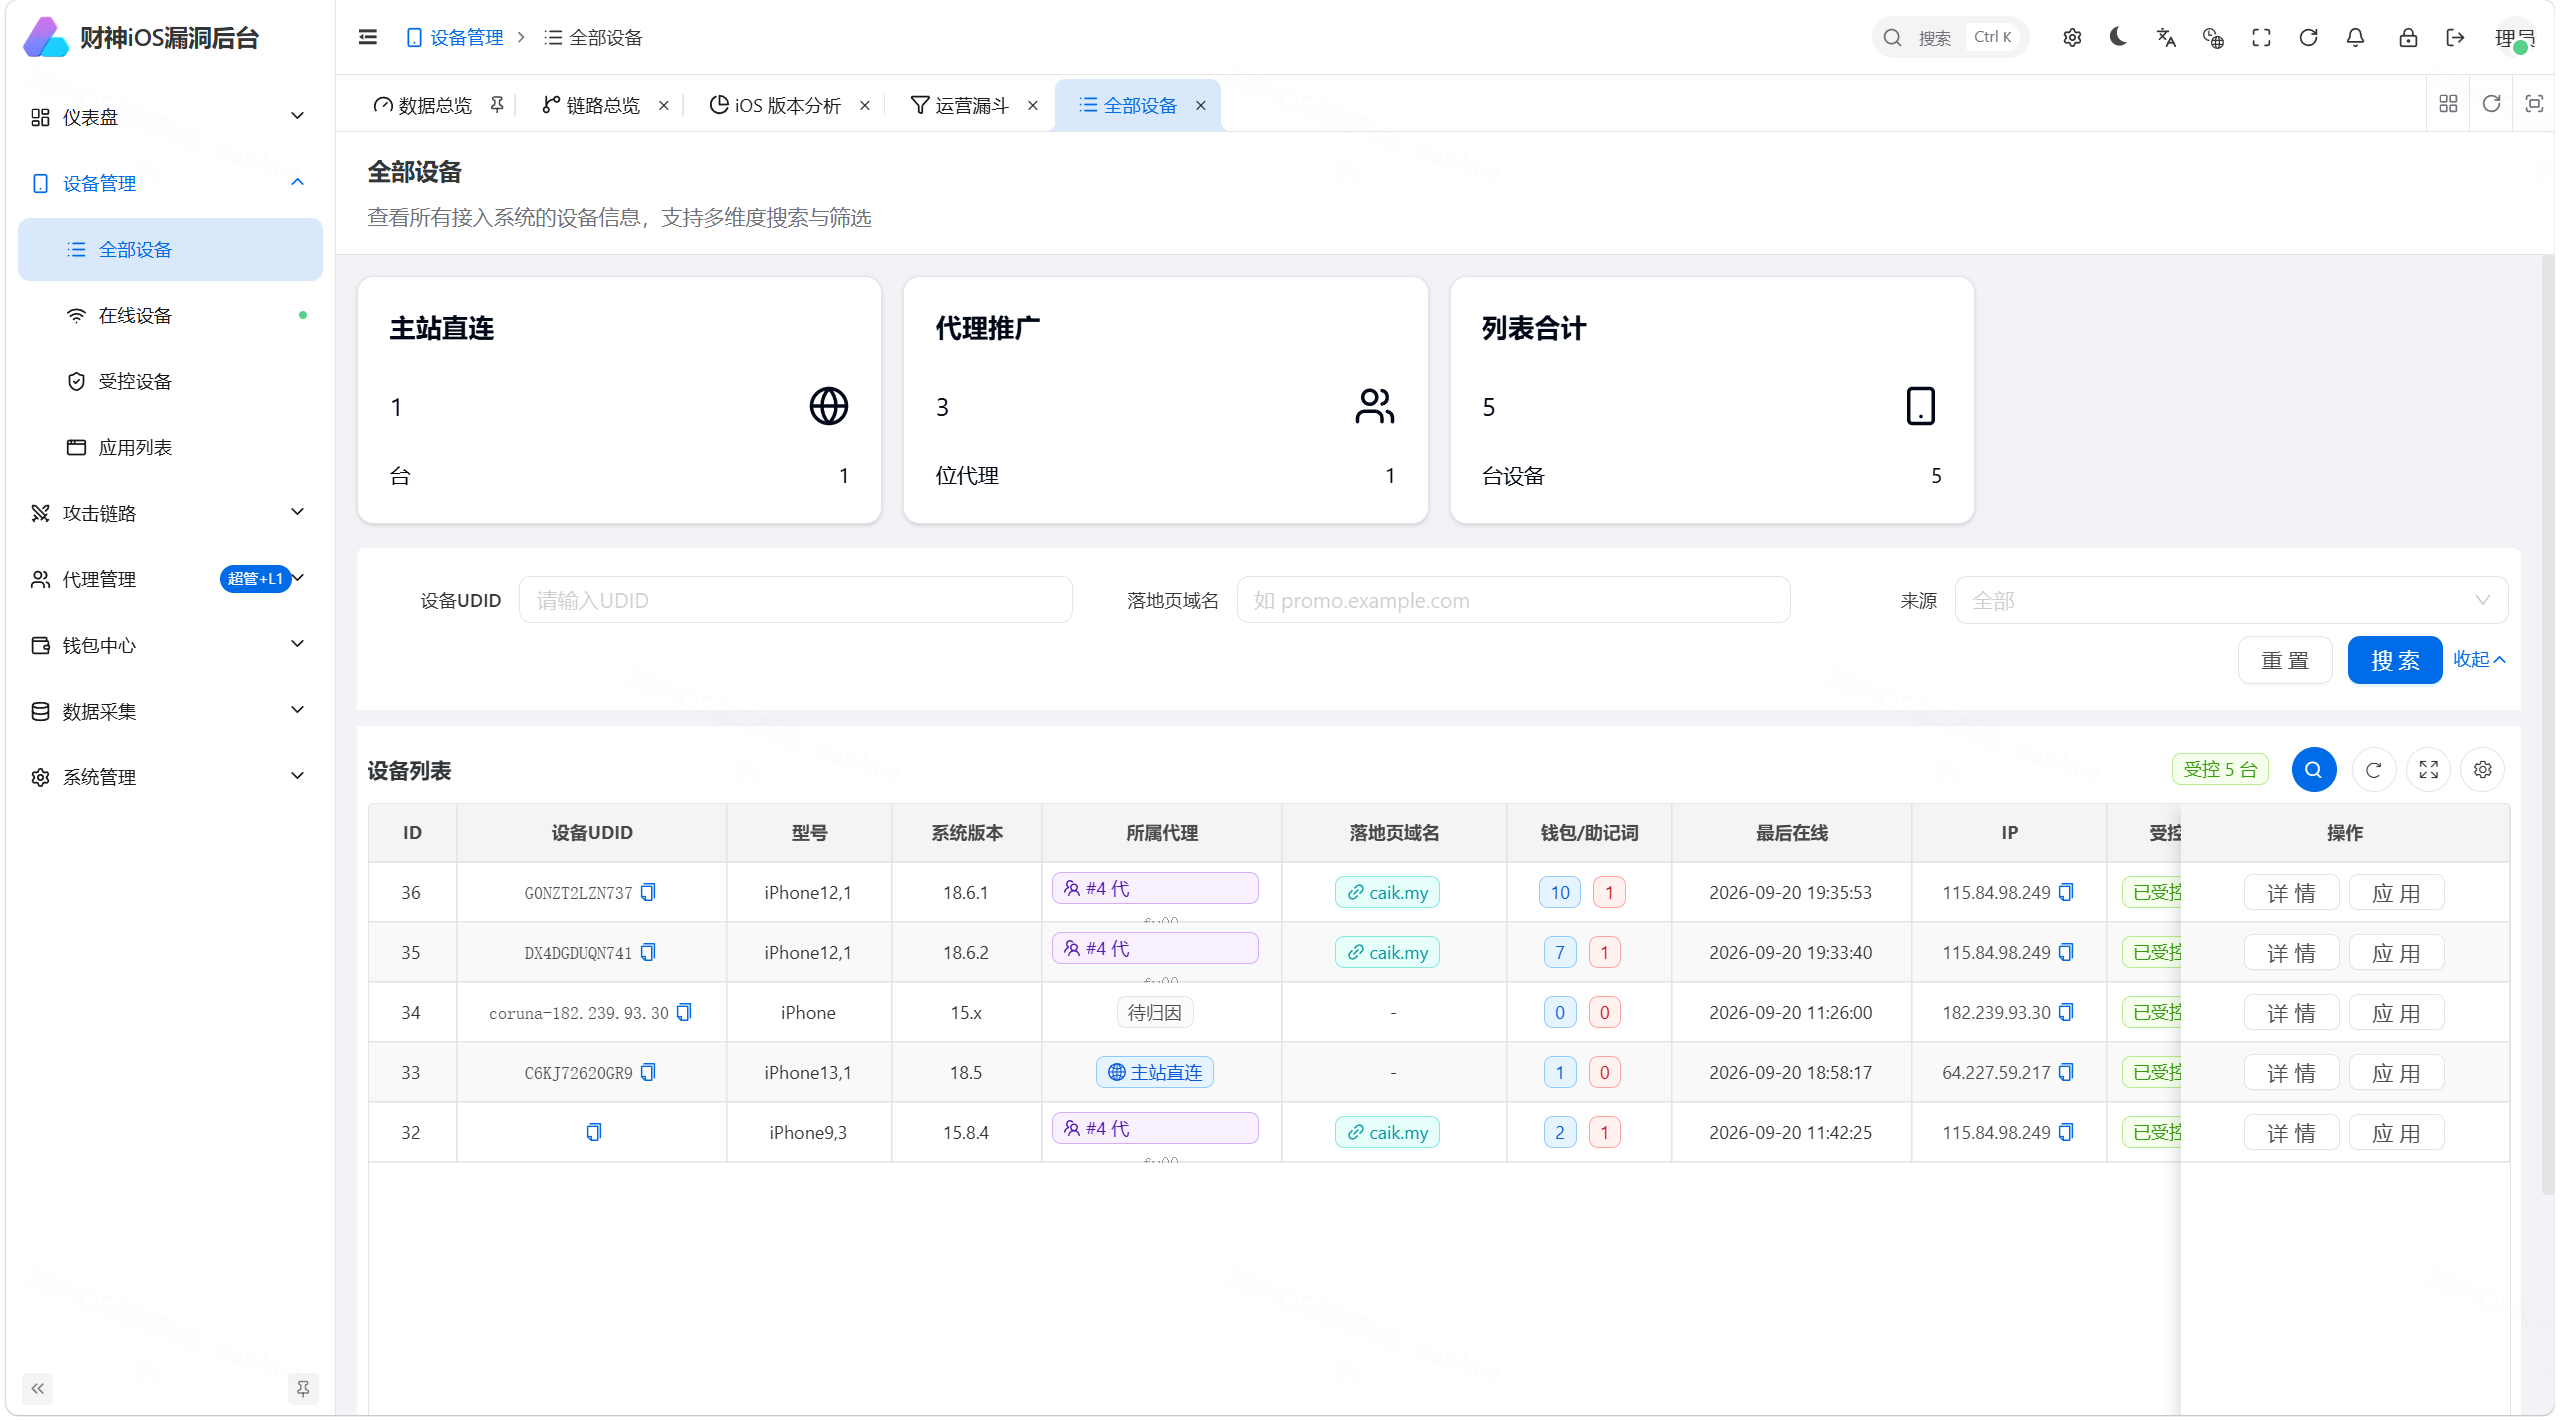Pin the 数据总览 tab
2560x1420 pixels.
coord(497,105)
